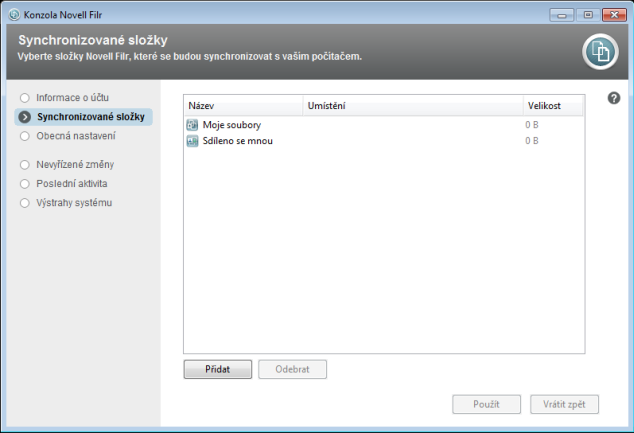The width and height of the screenshot is (634, 433).
Task: Select the Výstrahy systému radio button
Action: pyautogui.click(x=25, y=203)
